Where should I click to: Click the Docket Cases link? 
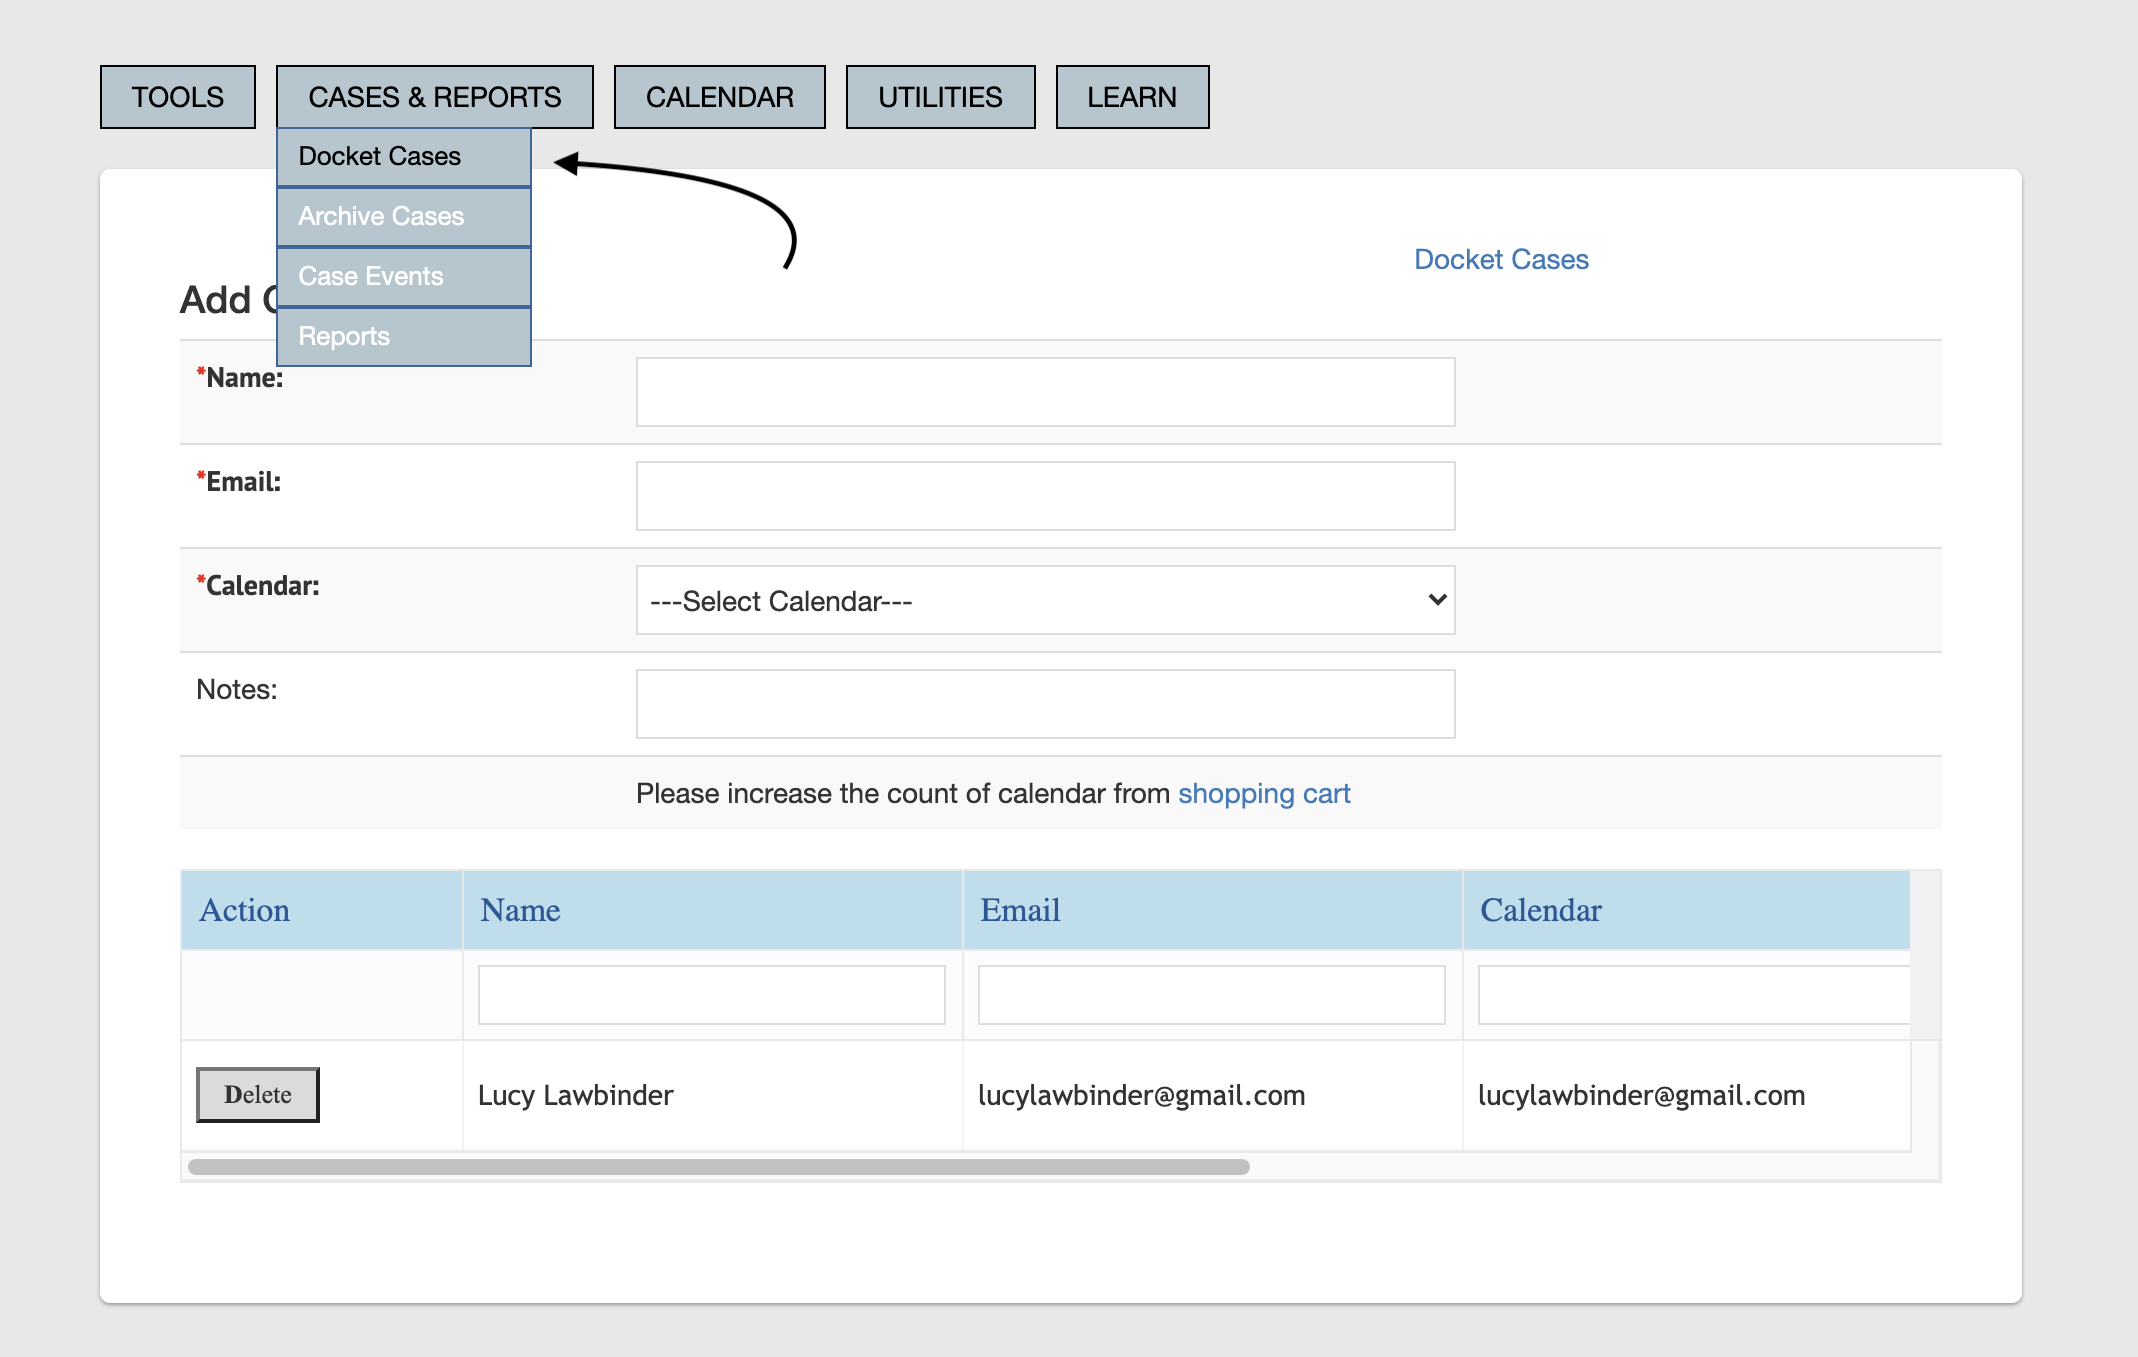coord(1500,259)
